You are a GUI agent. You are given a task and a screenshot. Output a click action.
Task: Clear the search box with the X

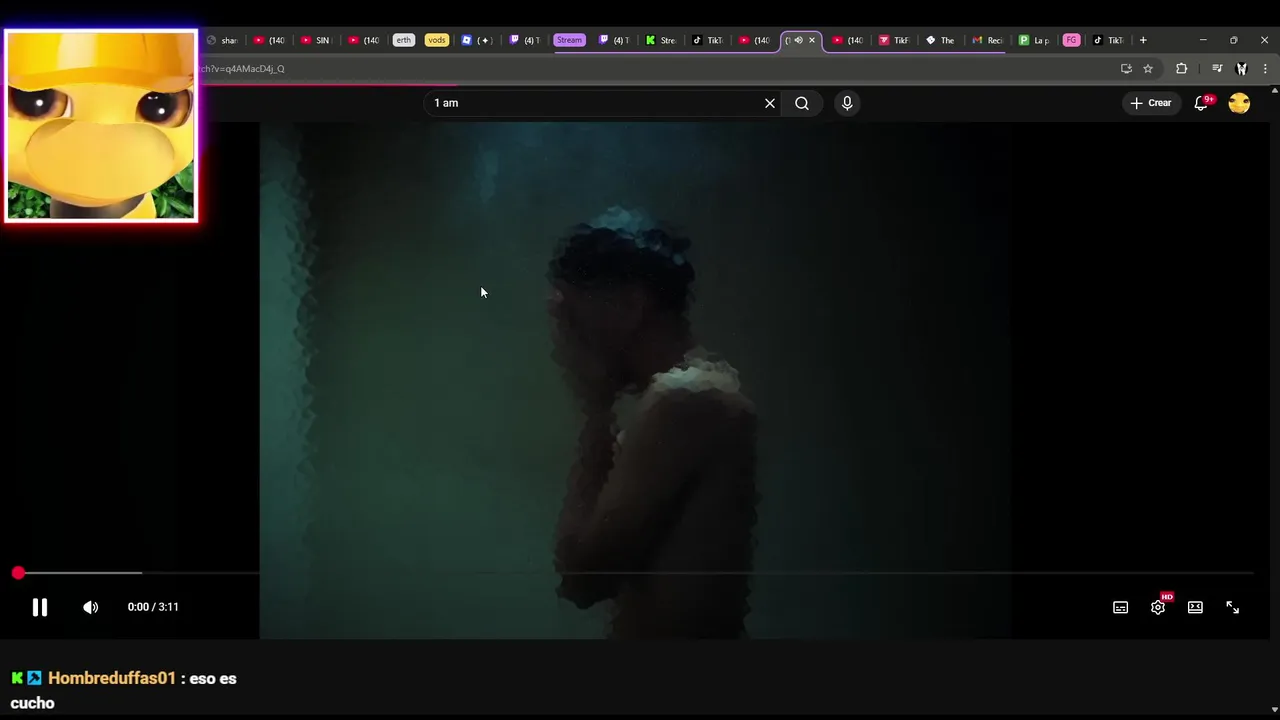[770, 103]
